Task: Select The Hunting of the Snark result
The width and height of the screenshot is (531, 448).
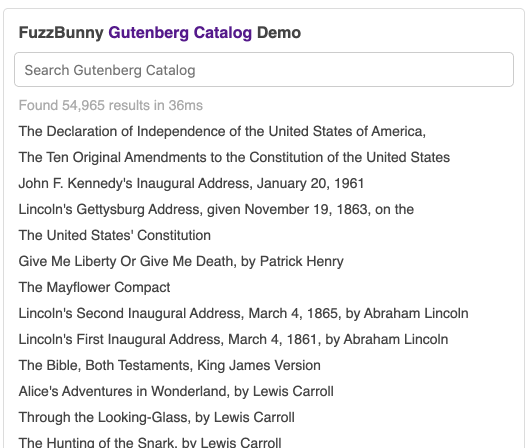Action: coord(150,442)
